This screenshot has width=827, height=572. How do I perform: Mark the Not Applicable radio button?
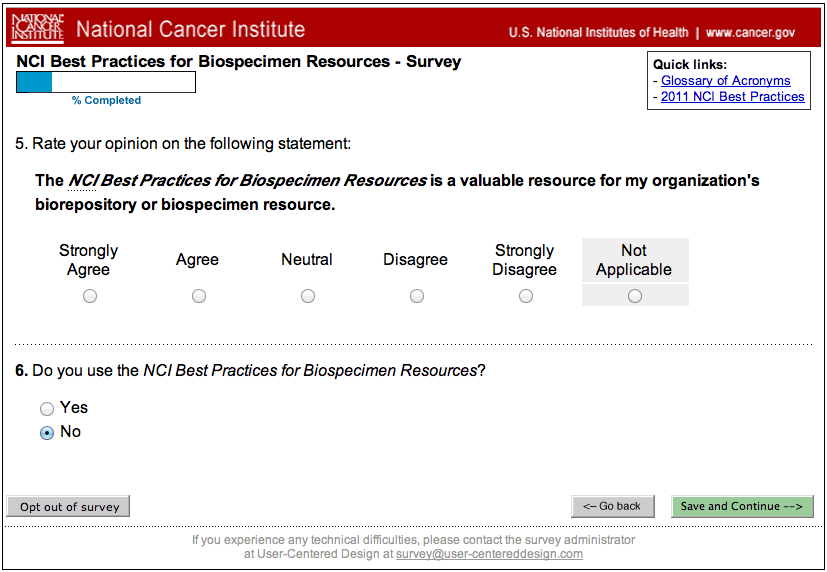pyautogui.click(x=635, y=296)
